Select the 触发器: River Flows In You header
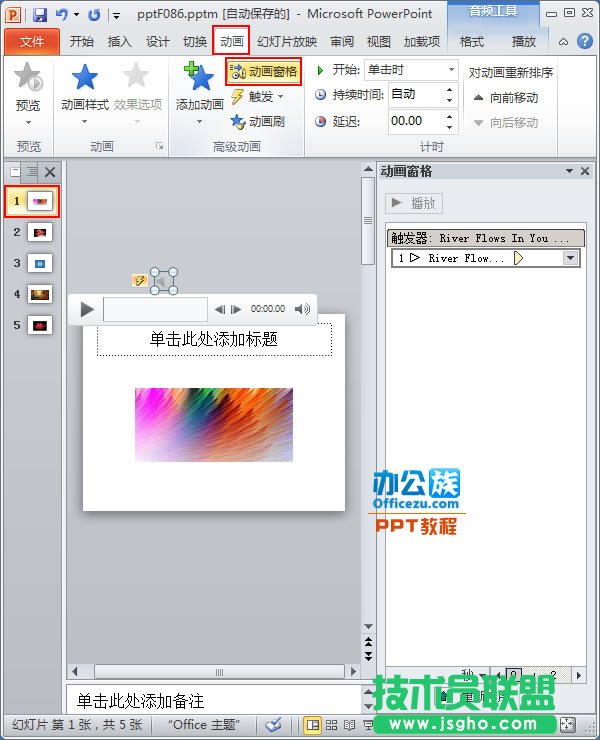The image size is (600, 740). (x=485, y=238)
